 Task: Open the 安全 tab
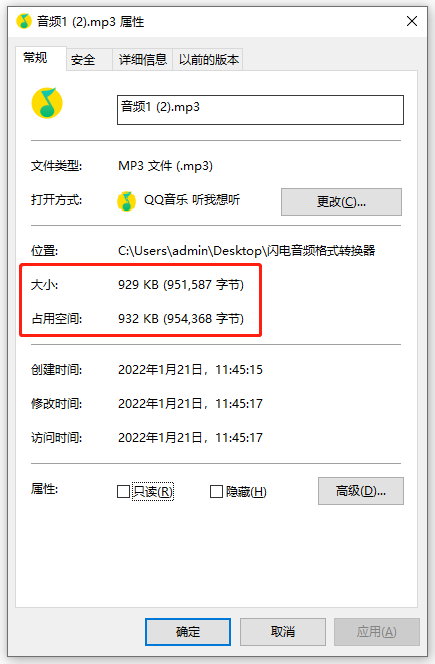(x=83, y=60)
